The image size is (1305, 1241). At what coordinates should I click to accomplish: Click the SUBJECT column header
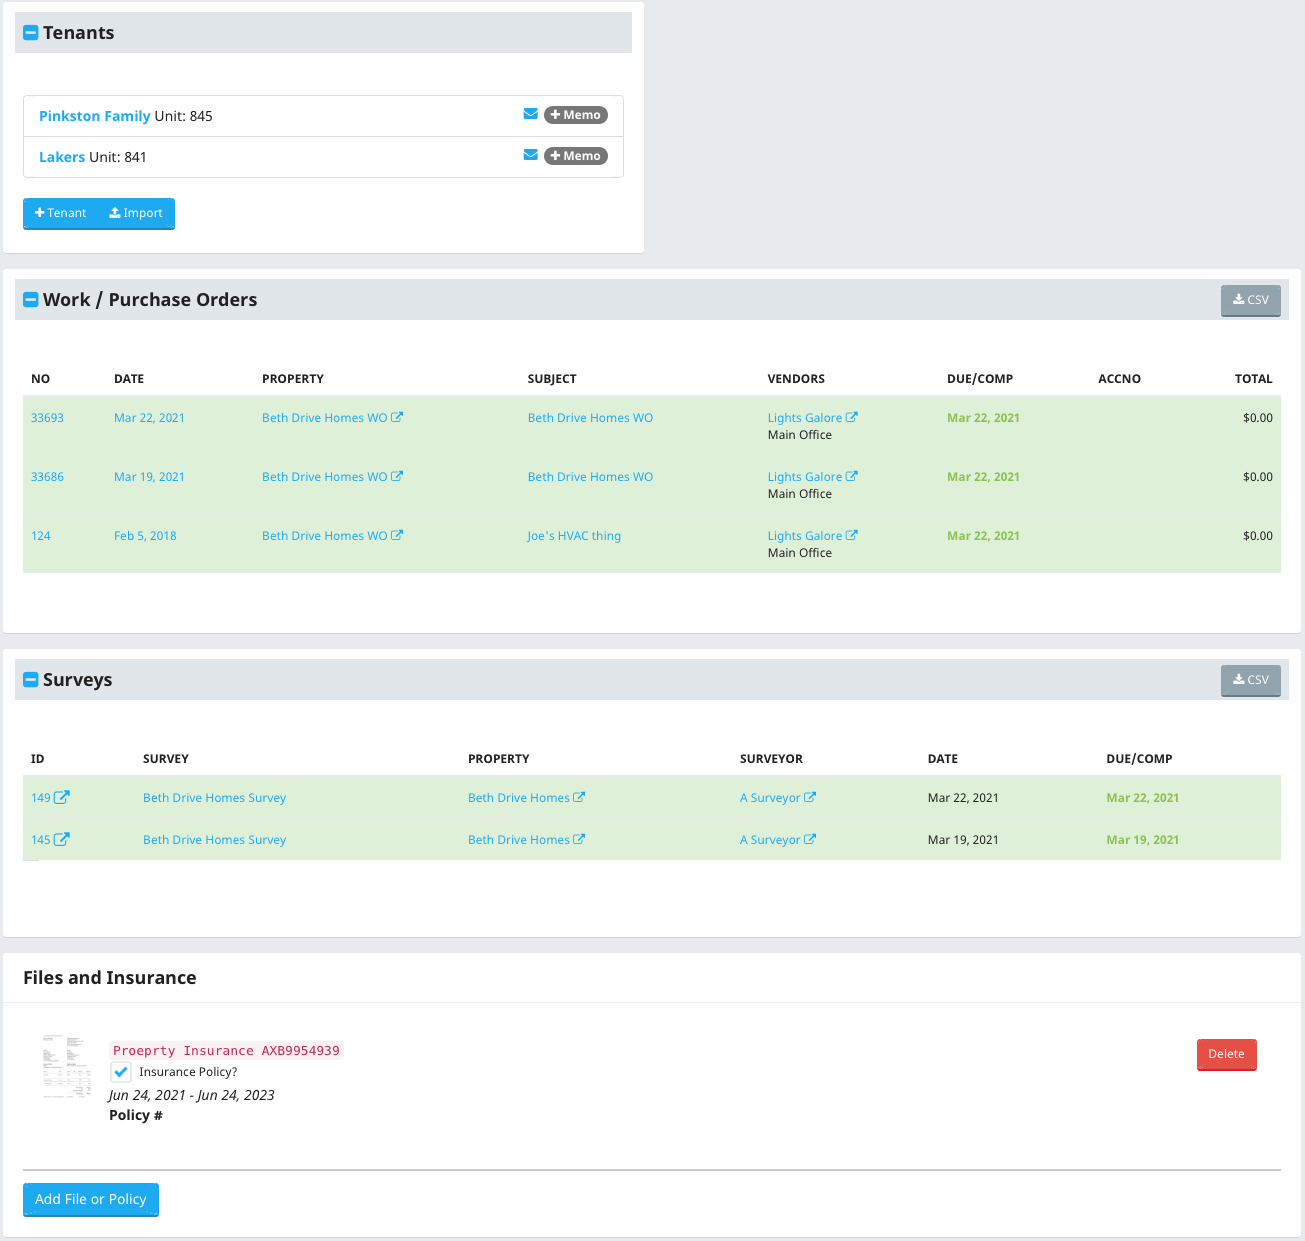[x=552, y=379]
